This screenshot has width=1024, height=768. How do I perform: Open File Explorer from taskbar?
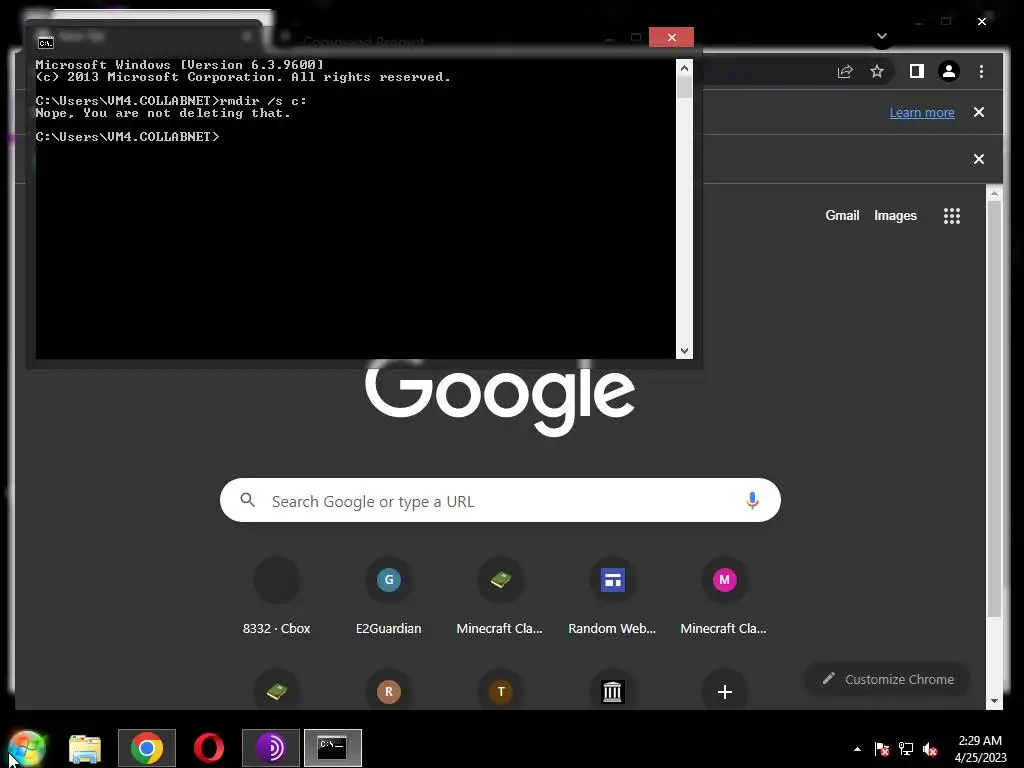pyautogui.click(x=85, y=748)
